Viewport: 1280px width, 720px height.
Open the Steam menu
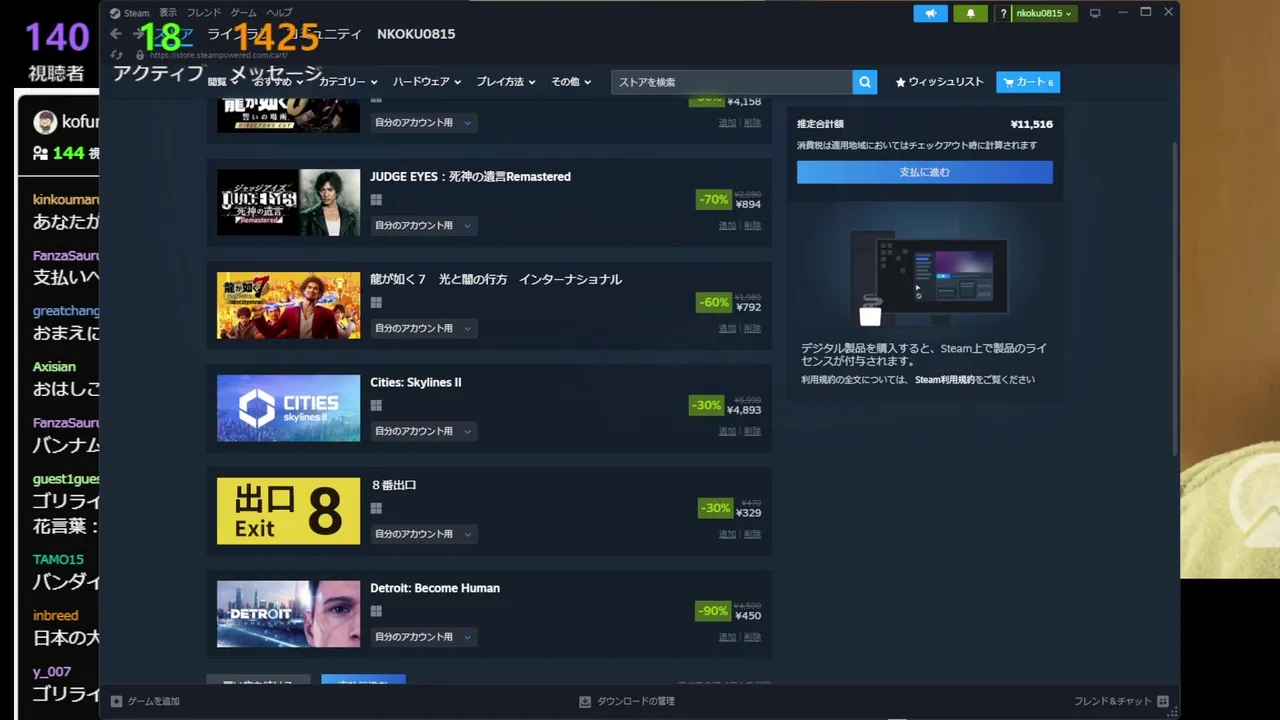click(x=130, y=13)
